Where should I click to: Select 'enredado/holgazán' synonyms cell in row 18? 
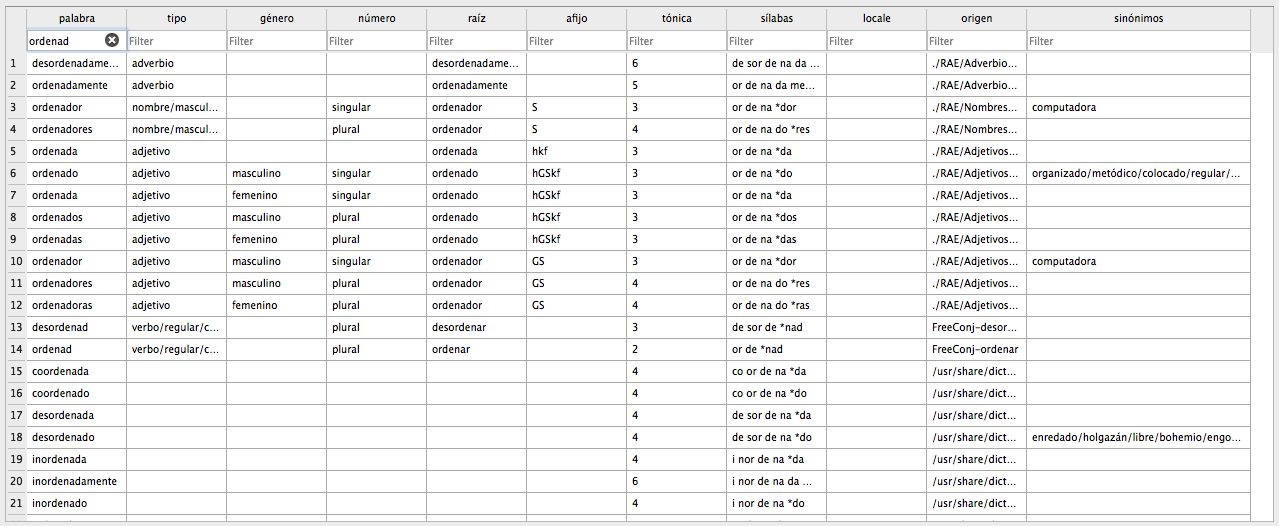click(x=1139, y=437)
